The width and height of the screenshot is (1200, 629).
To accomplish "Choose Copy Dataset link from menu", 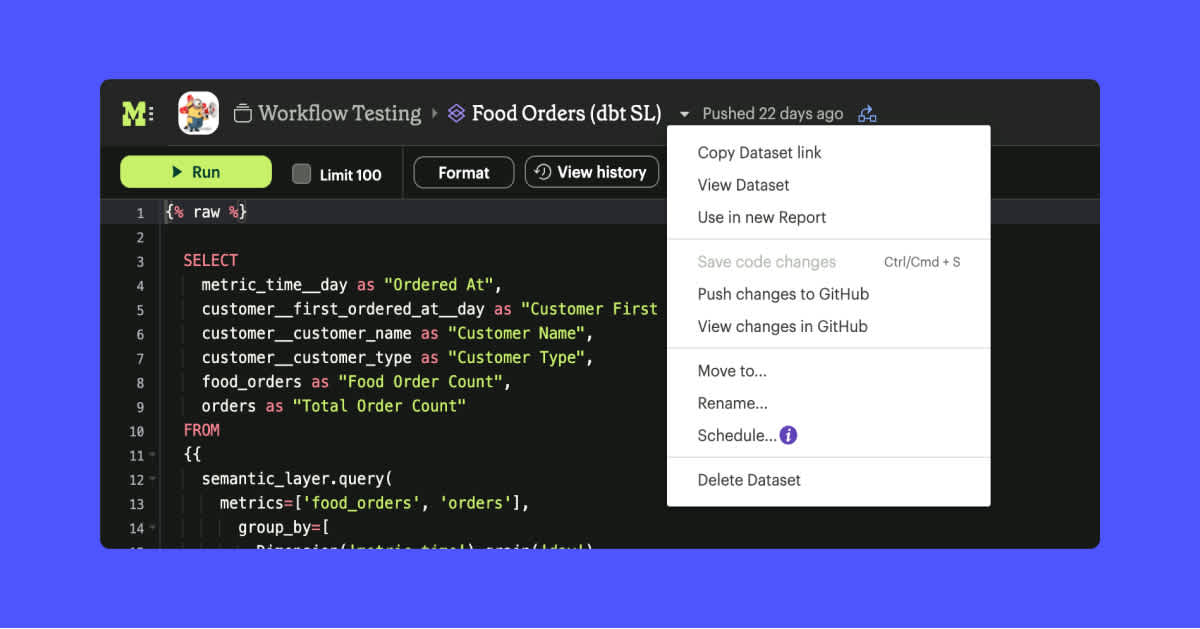I will pos(760,152).
